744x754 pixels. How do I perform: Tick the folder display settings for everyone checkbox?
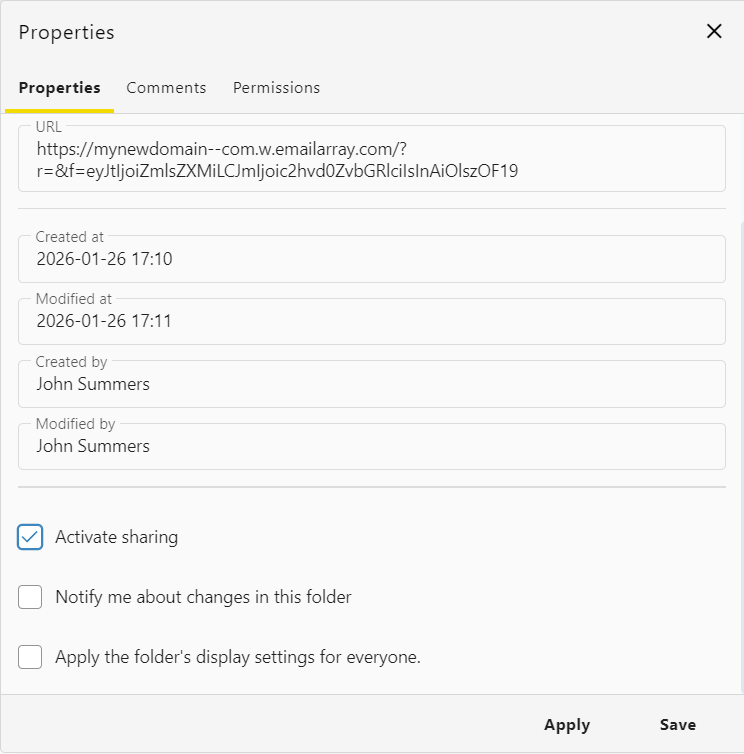pyautogui.click(x=31, y=657)
